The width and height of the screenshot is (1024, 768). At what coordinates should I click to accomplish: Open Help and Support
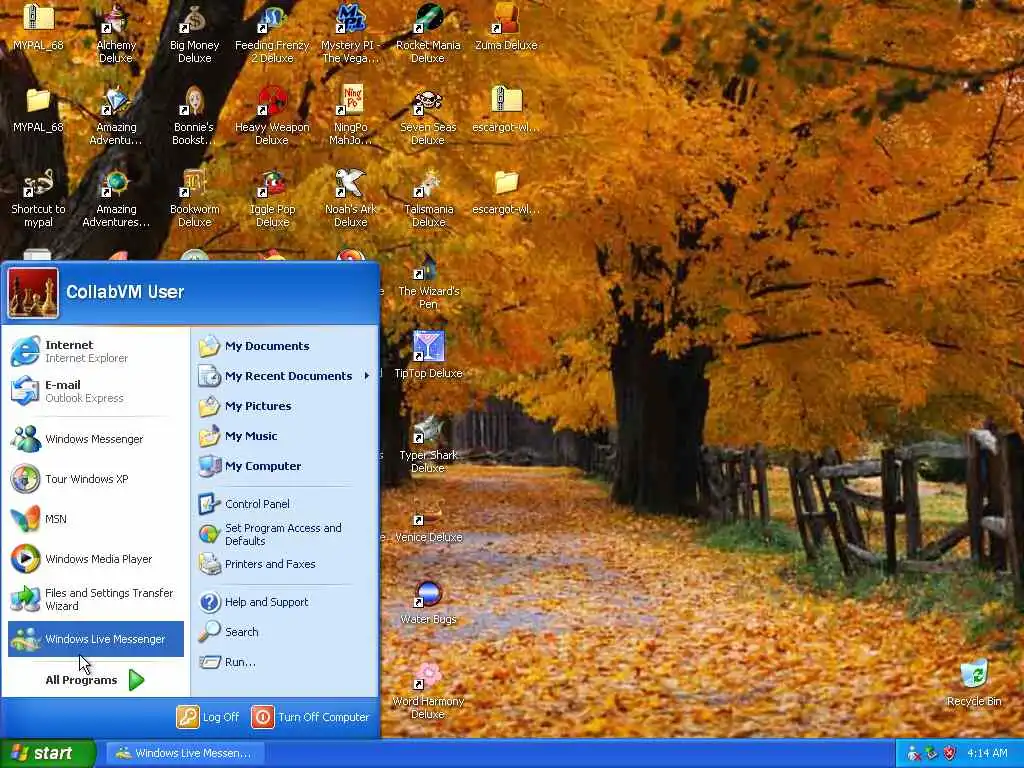click(x=285, y=601)
